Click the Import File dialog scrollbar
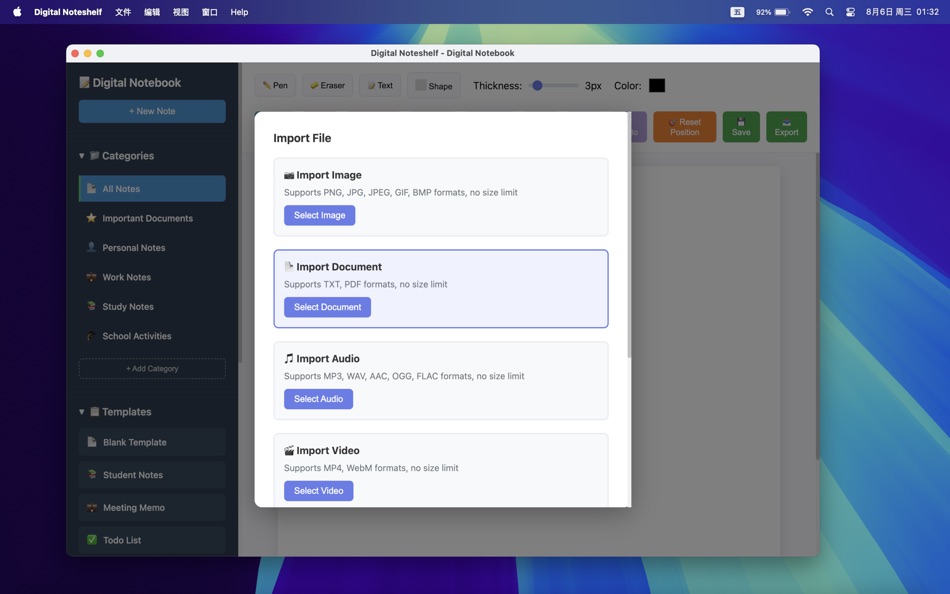The image size is (950, 594). pos(629,235)
